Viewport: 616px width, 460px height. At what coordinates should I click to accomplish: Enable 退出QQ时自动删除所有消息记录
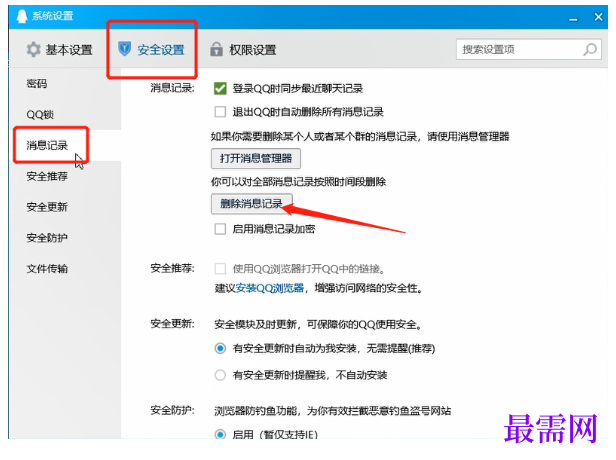(220, 112)
